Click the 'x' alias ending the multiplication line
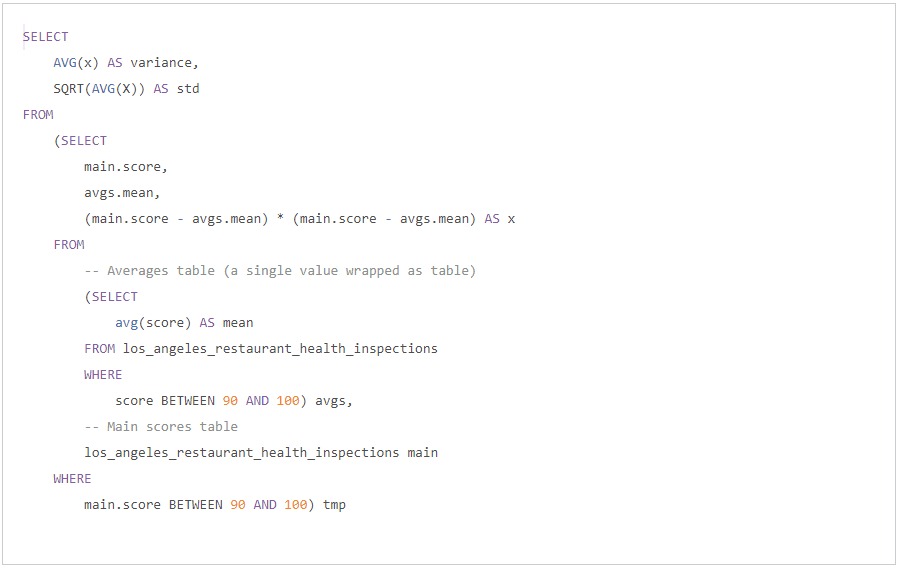The width and height of the screenshot is (901, 570). click(x=511, y=219)
